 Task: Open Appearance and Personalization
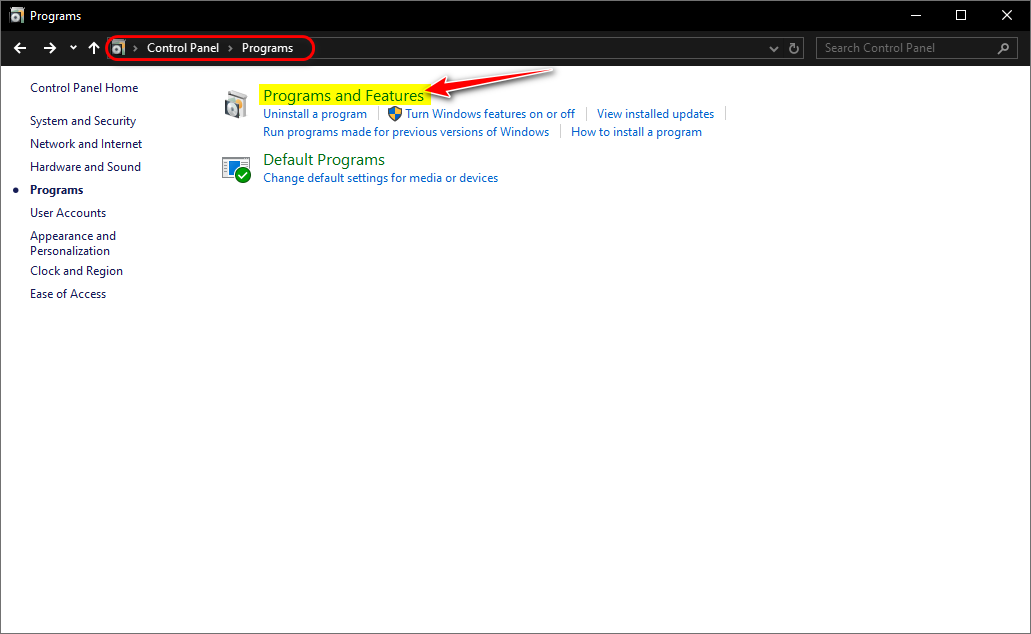tap(73, 243)
